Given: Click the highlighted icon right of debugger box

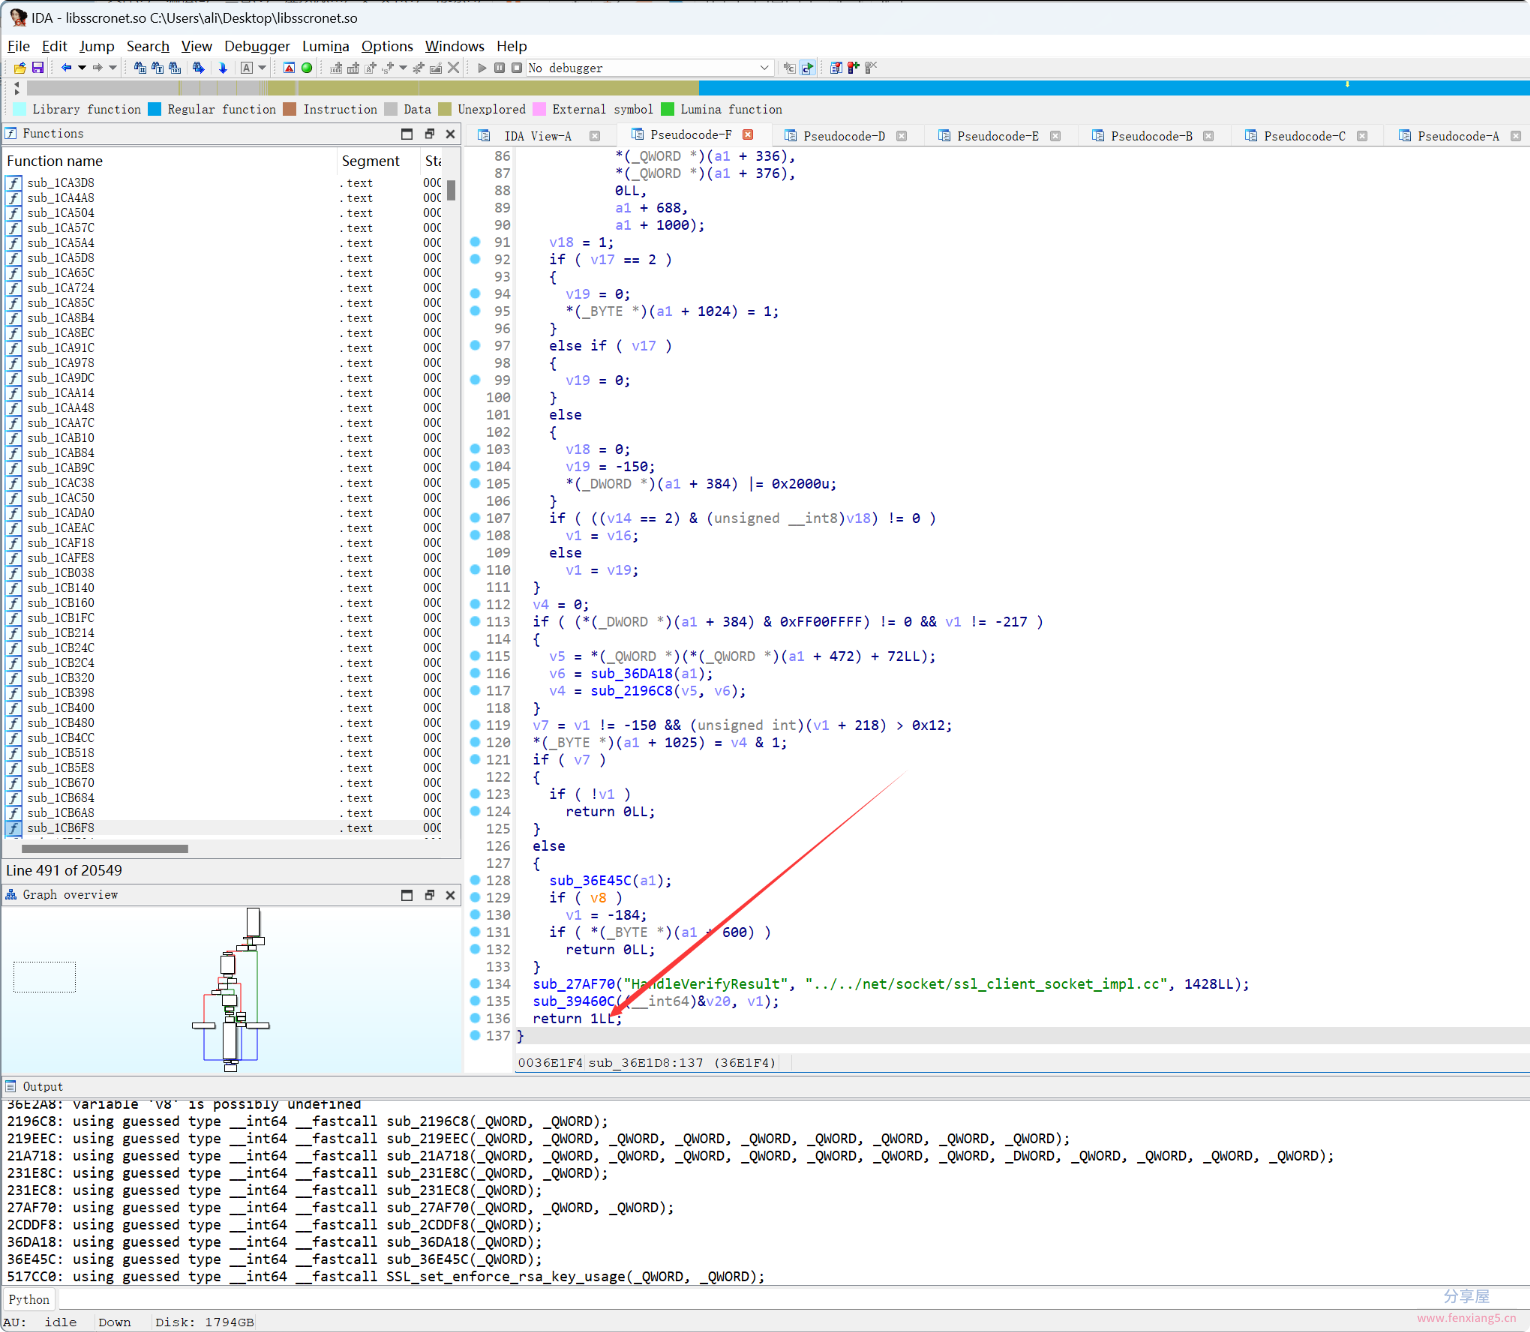Looking at the screenshot, I should pyautogui.click(x=808, y=68).
